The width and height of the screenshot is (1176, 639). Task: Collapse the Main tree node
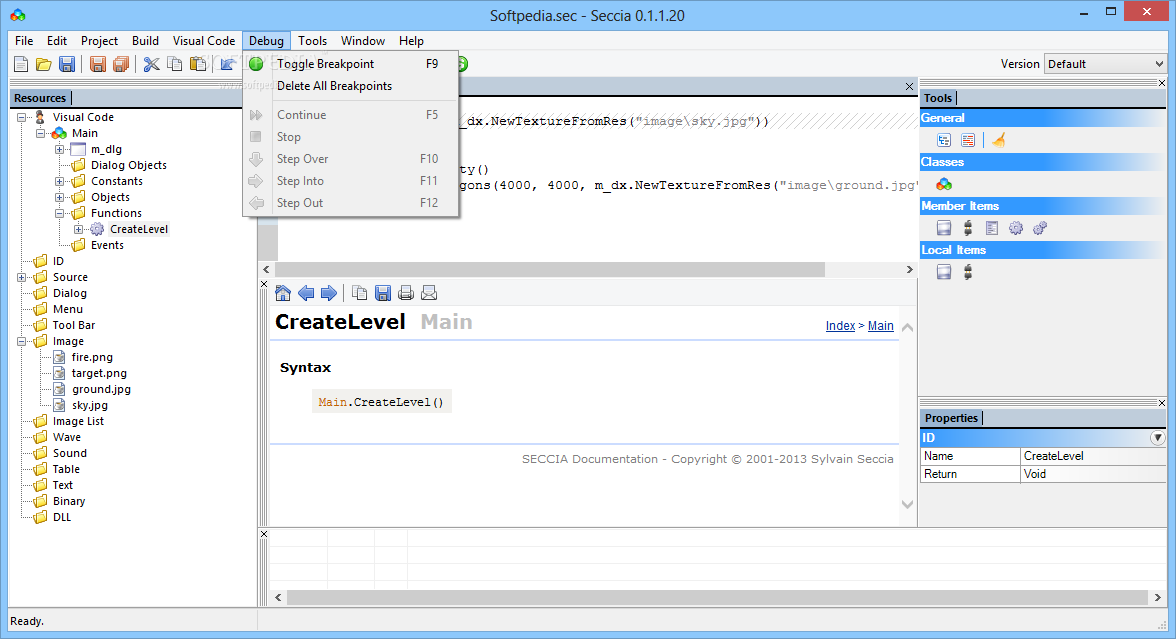40,133
